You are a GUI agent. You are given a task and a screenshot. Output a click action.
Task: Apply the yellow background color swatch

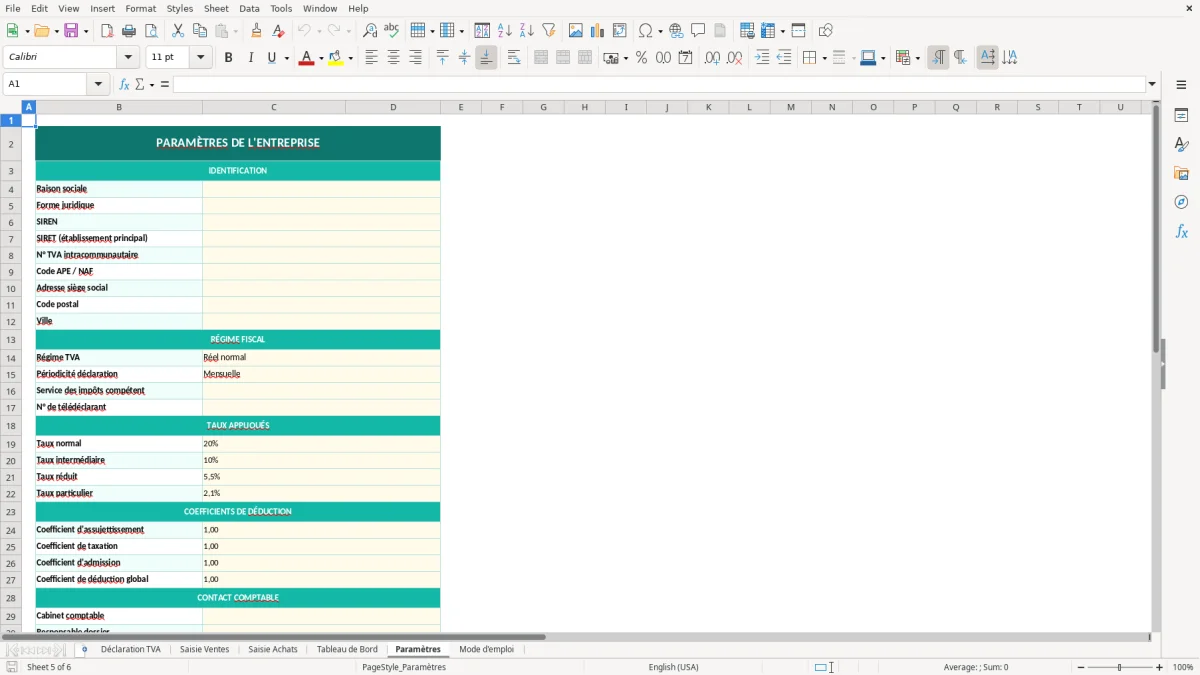[x=336, y=58]
